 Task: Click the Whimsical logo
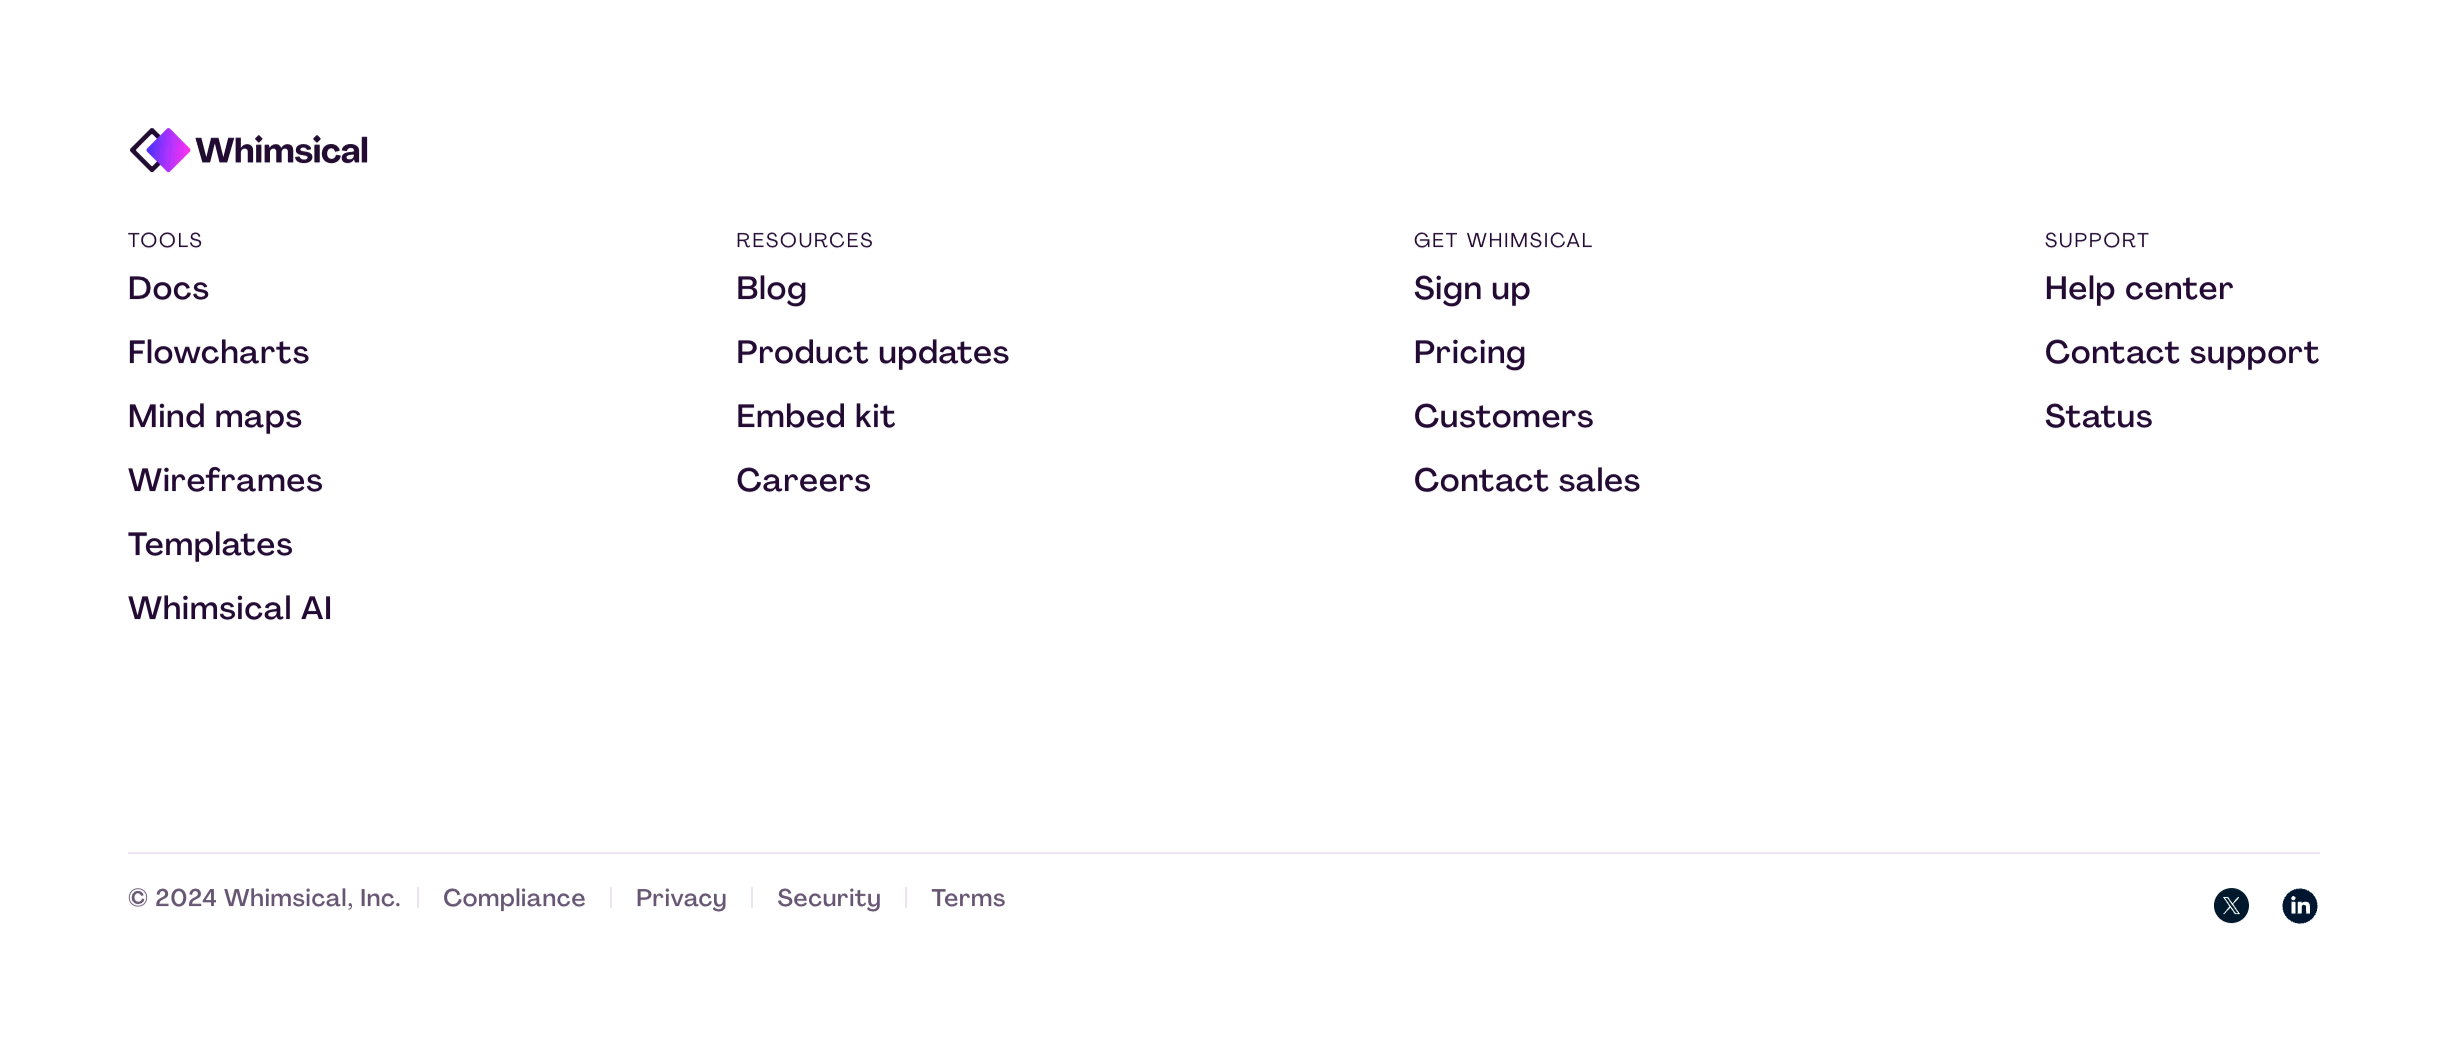(x=248, y=150)
